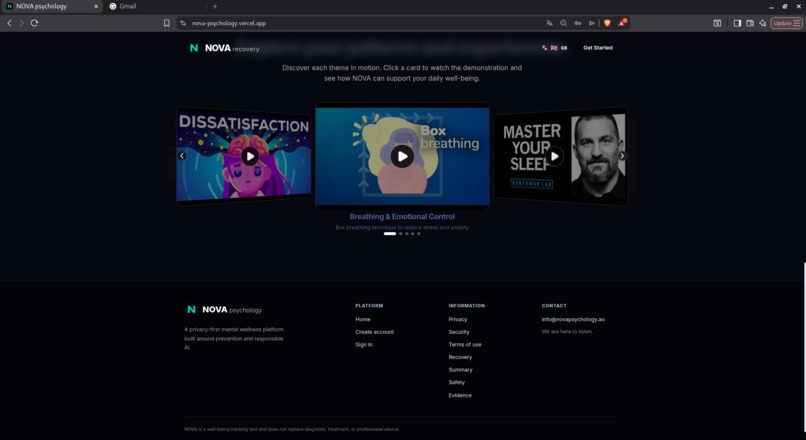This screenshot has width=806, height=440.
Task: Reload the current page
Action: (34, 23)
